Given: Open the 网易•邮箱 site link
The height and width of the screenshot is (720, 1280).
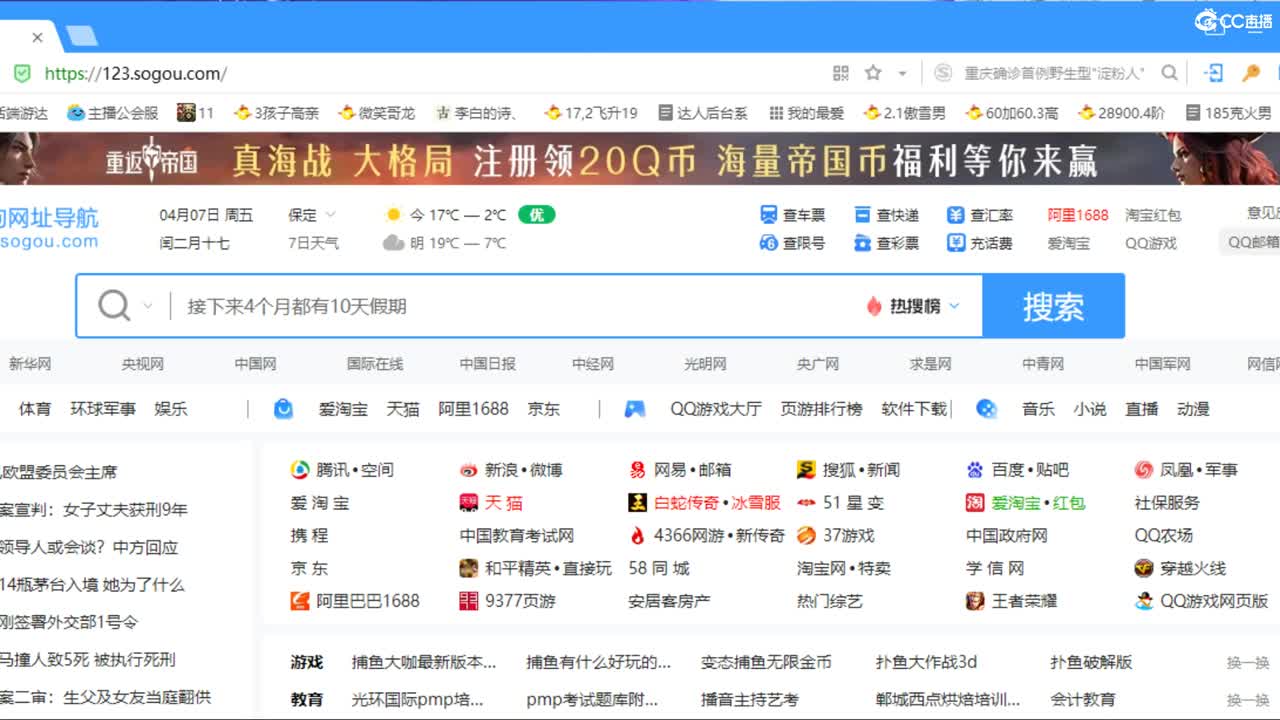Looking at the screenshot, I should tap(680, 470).
